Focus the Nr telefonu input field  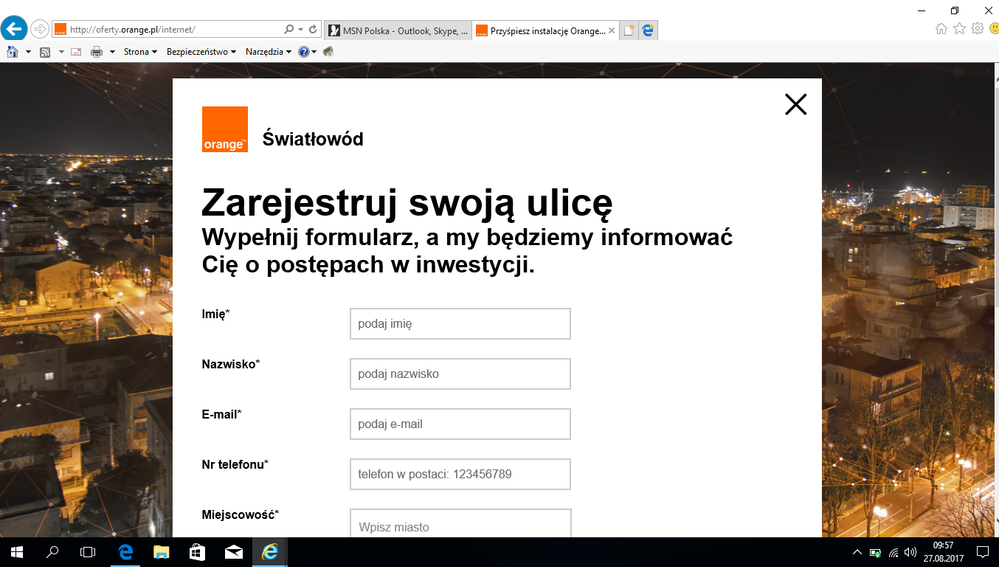(460, 474)
